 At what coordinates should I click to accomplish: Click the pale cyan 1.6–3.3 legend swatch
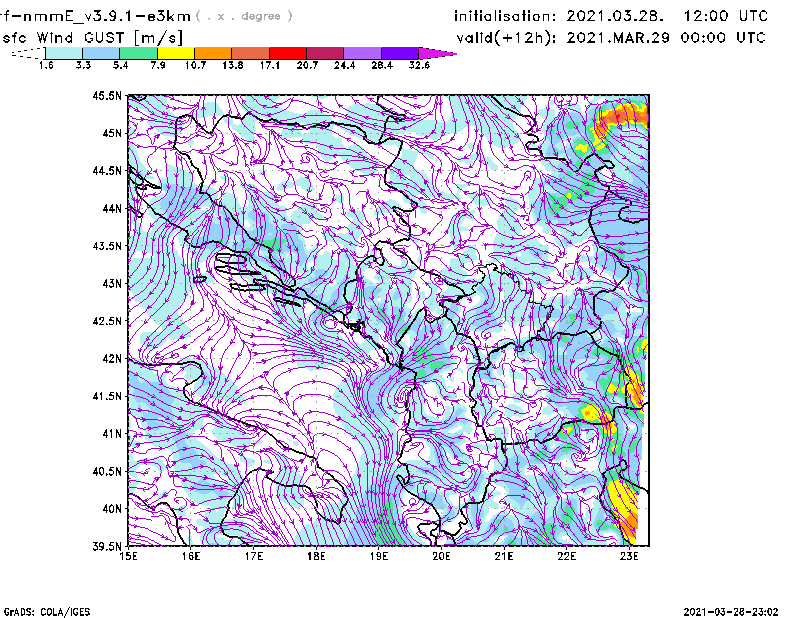[64, 53]
